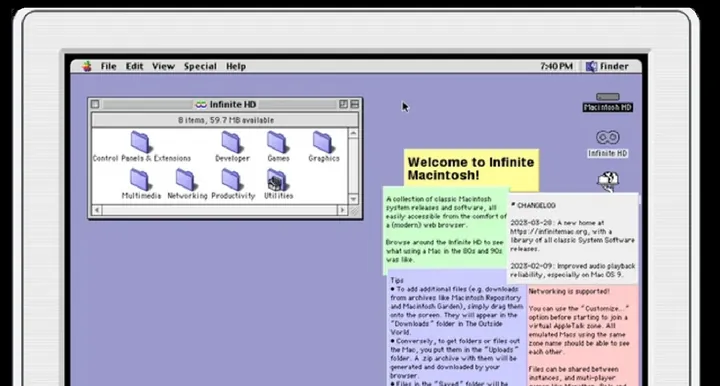
Task: Collapse the Infinite HD window with windowshade box
Action: click(x=354, y=104)
